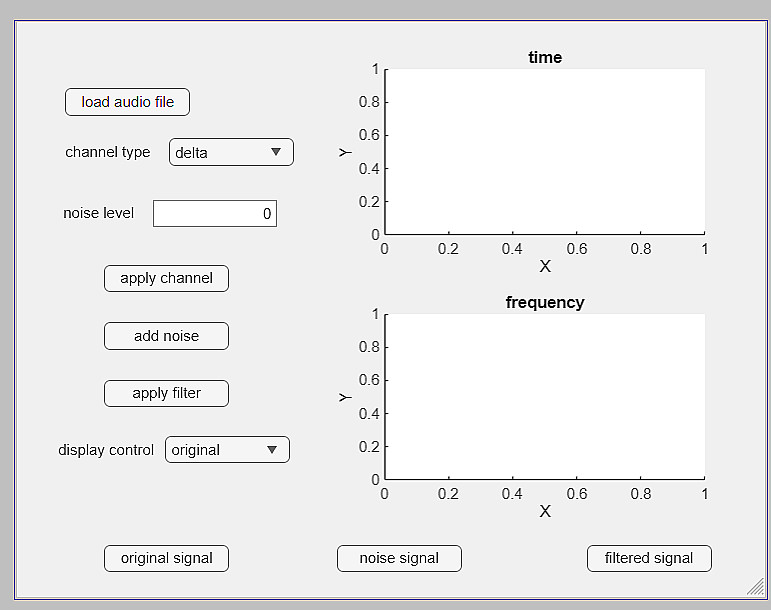Focus the noise level input field

214,214
